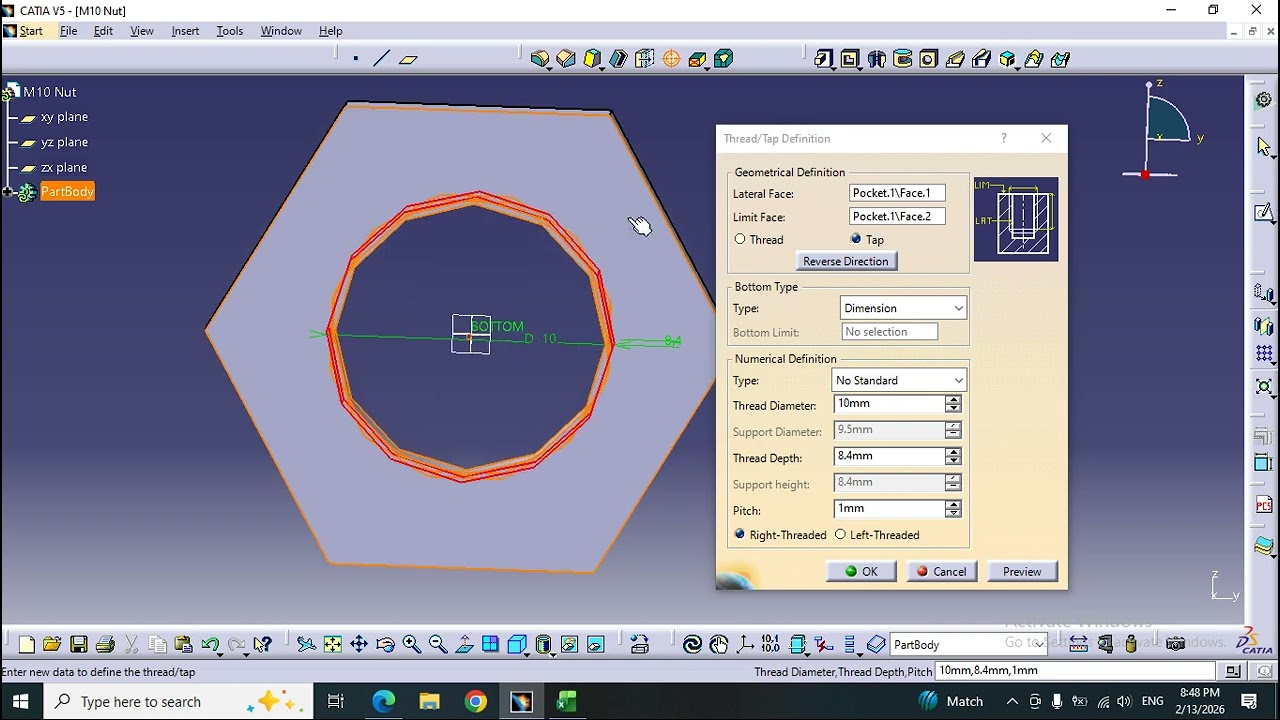Click the Zoom Out magnifier icon
Screen dimensions: 1280x720
point(437,645)
